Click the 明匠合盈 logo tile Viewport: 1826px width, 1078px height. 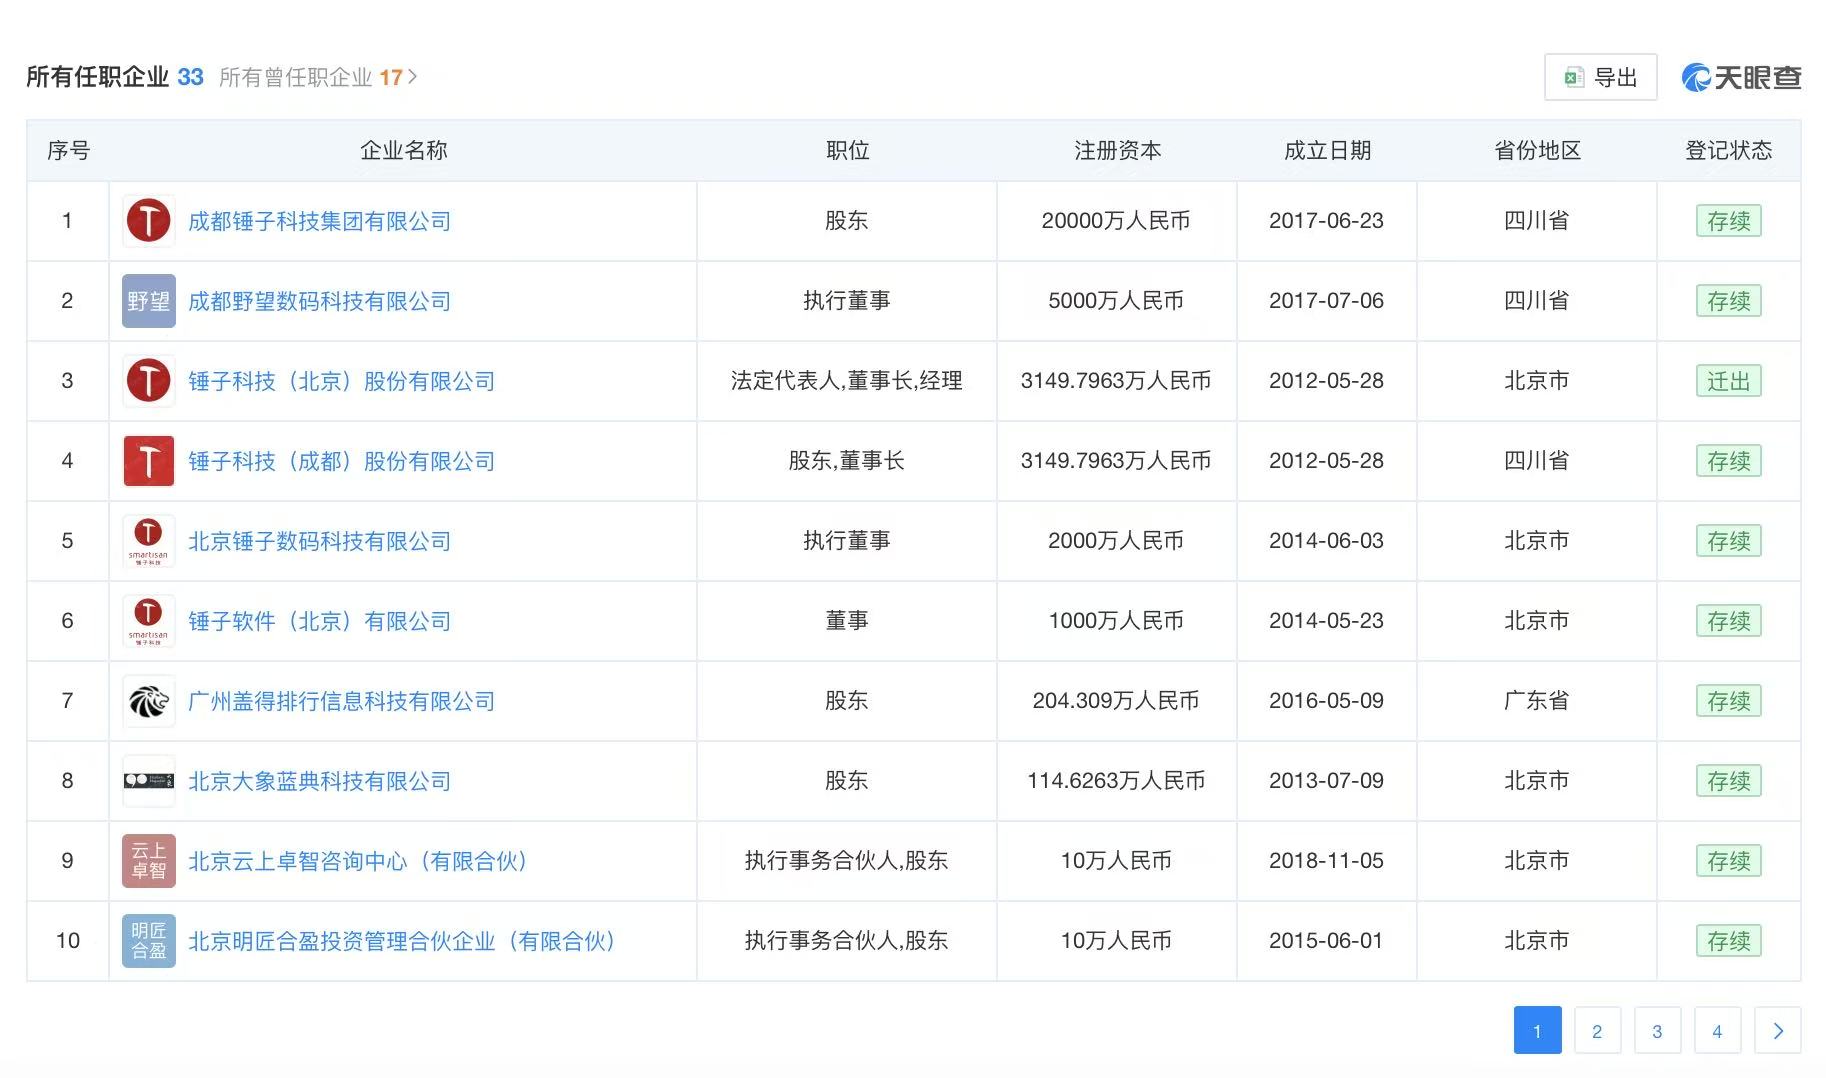click(148, 941)
